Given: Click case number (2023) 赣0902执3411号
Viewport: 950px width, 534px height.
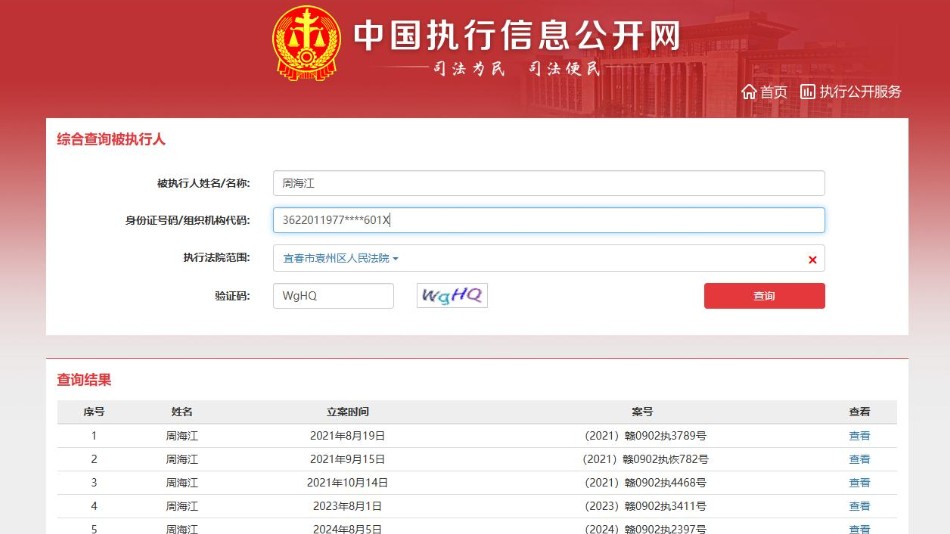Looking at the screenshot, I should [645, 506].
